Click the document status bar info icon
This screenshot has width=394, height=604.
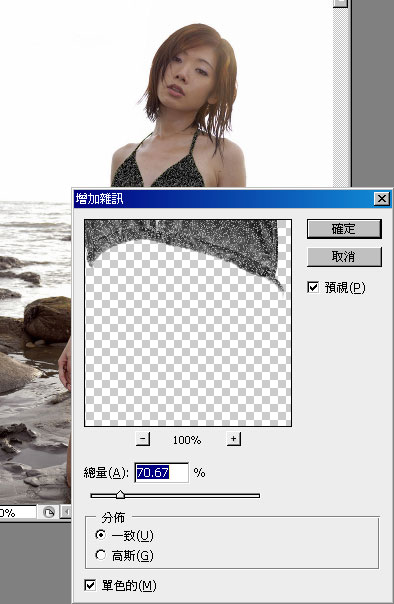[49, 512]
